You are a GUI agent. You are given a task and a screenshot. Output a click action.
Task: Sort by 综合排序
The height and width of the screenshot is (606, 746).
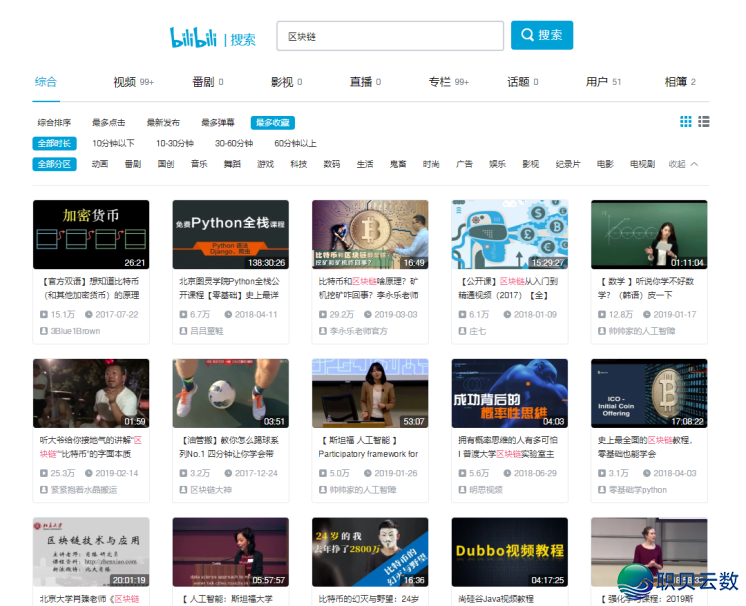click(54, 123)
